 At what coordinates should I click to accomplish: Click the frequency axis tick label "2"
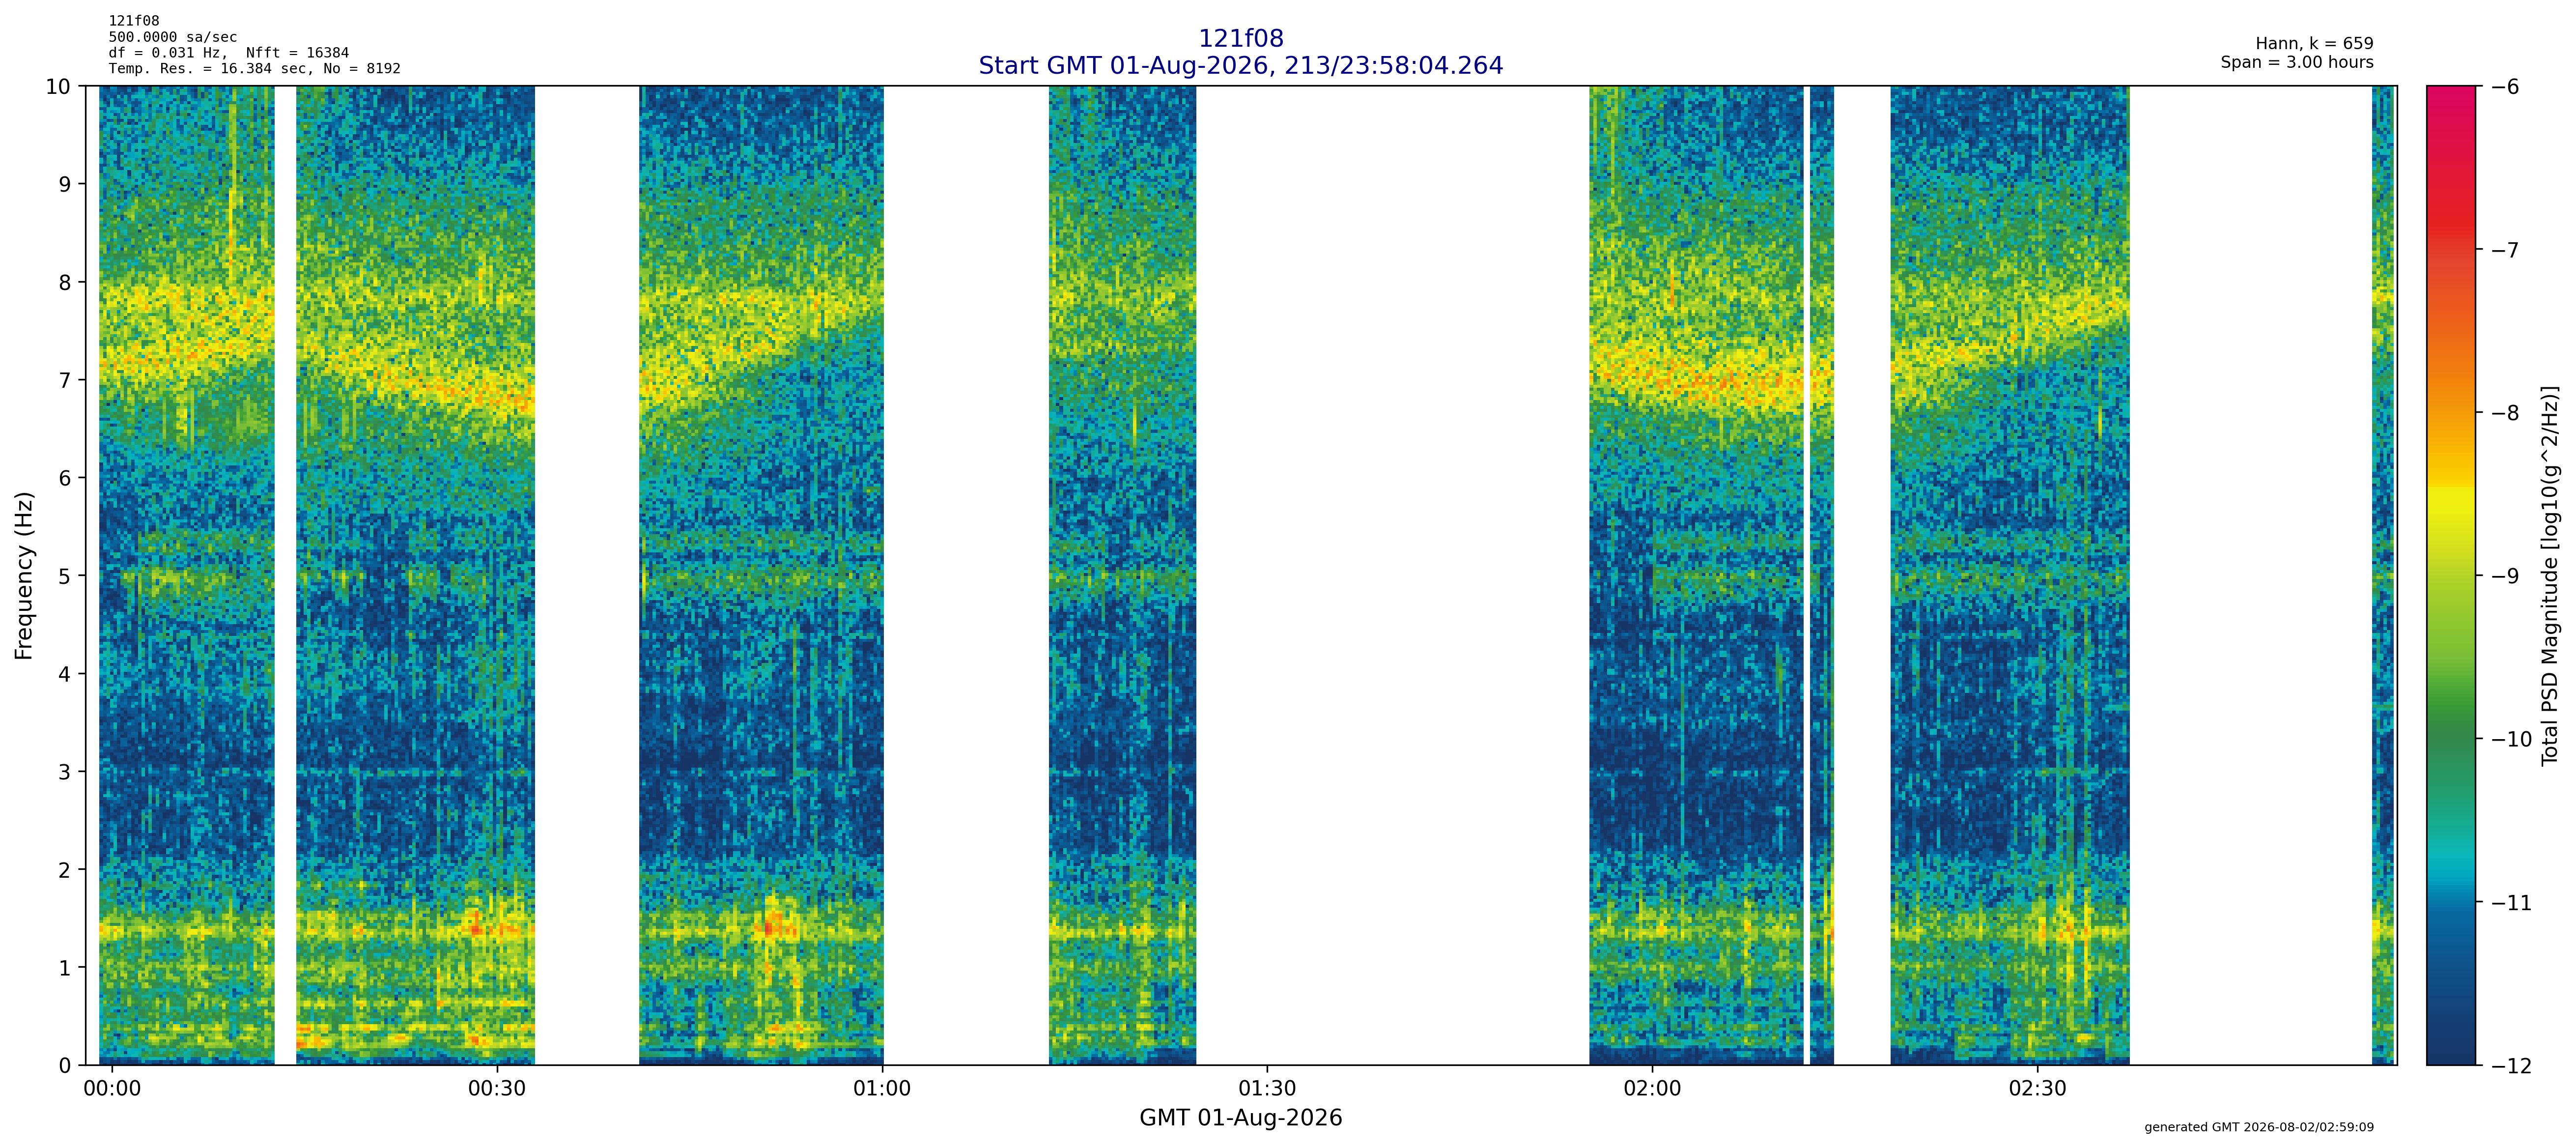65,870
